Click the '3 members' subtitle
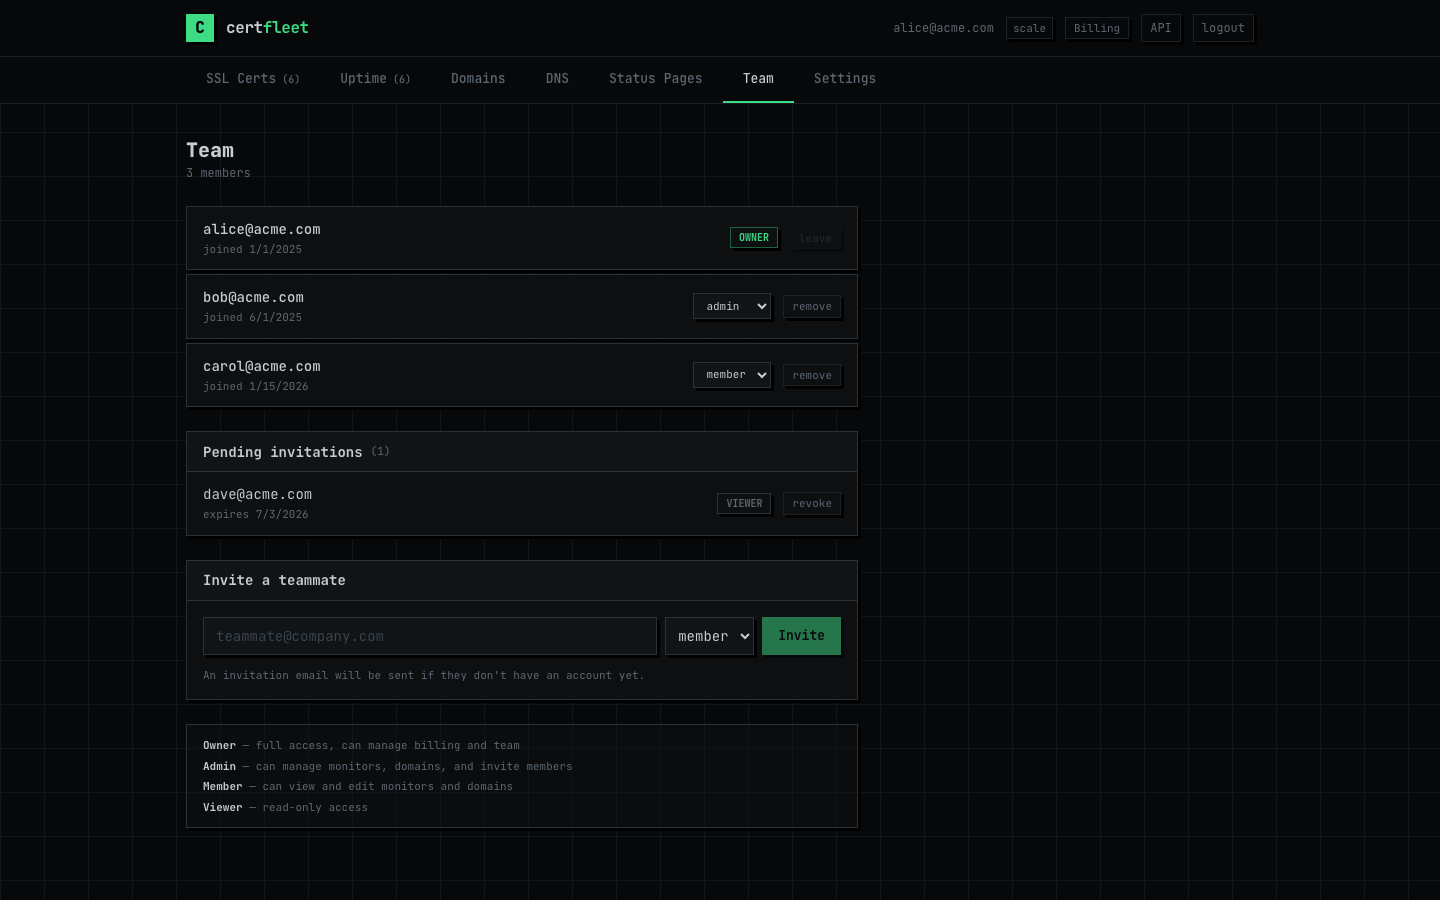This screenshot has height=900, width=1440. click(218, 173)
